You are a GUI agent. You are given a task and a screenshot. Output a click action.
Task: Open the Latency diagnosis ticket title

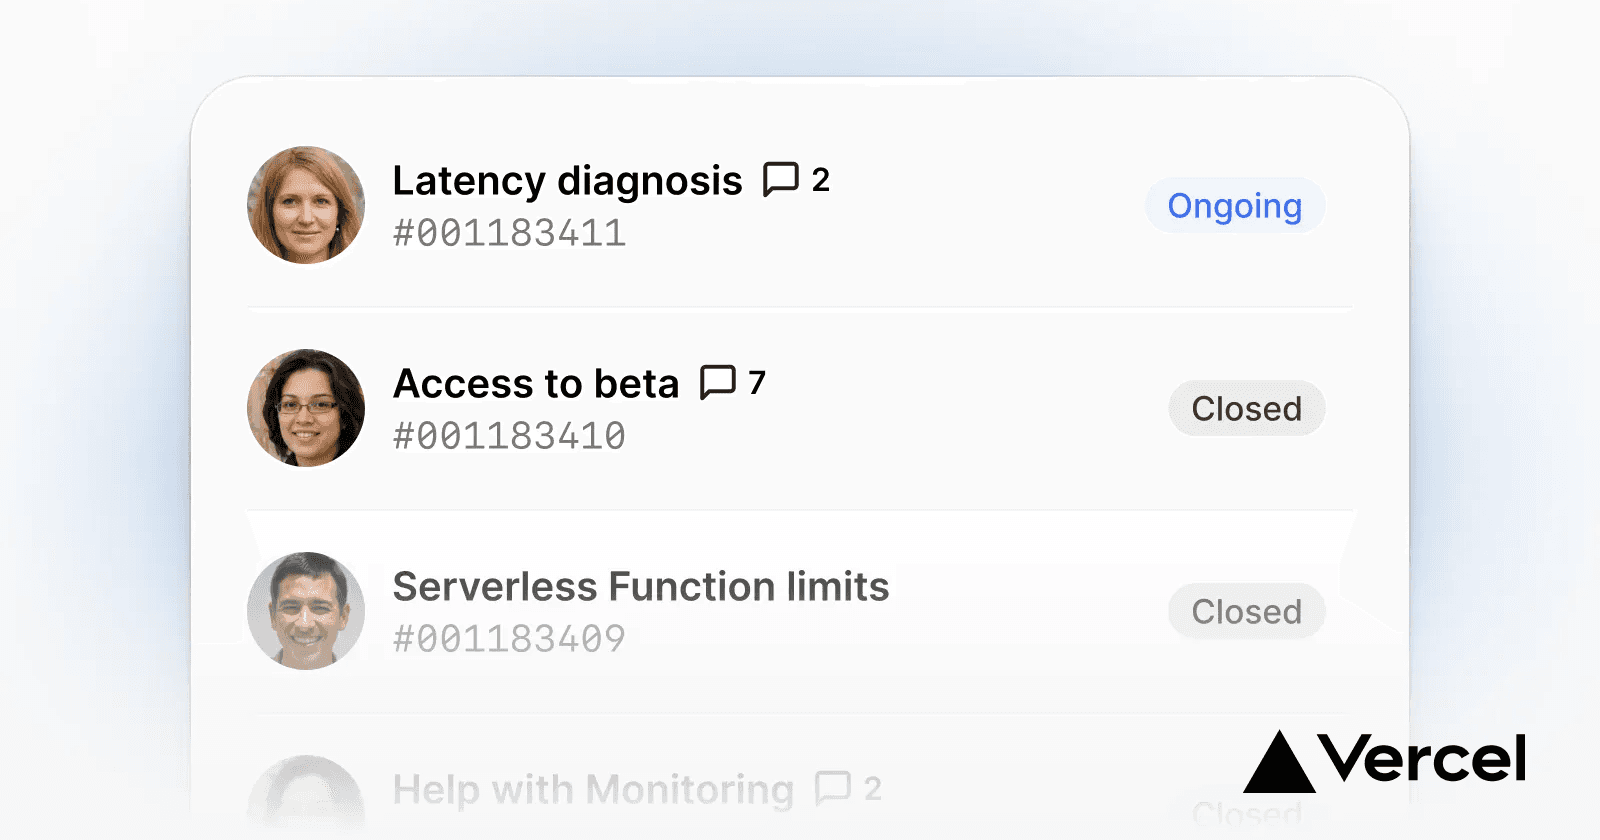(x=567, y=181)
